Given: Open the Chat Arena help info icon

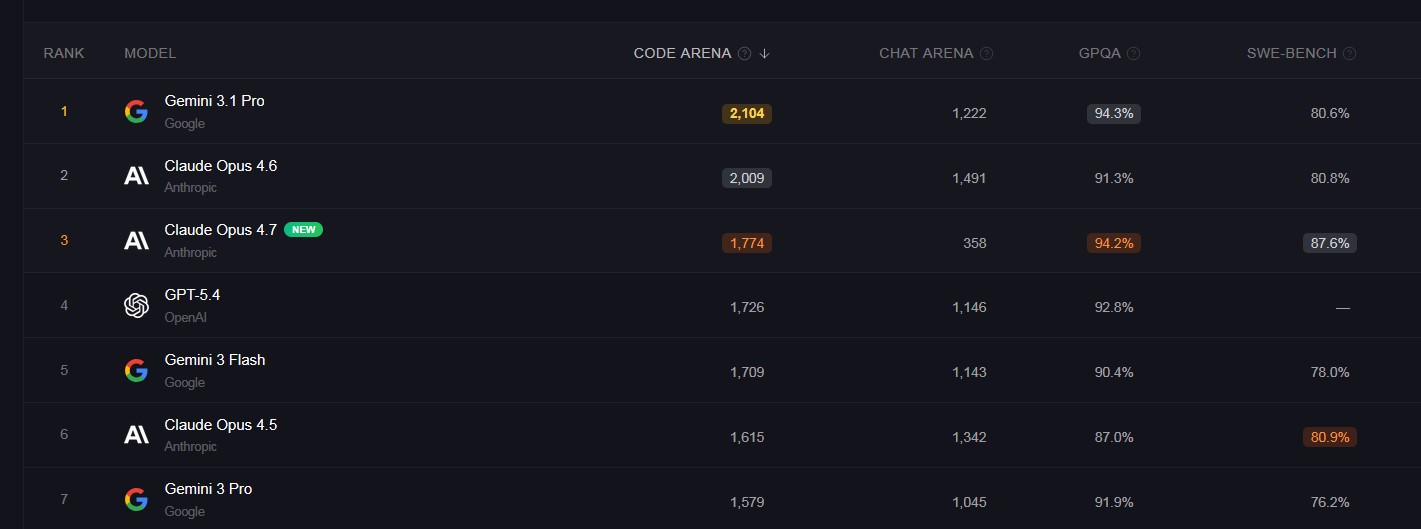Looking at the screenshot, I should click(x=987, y=54).
